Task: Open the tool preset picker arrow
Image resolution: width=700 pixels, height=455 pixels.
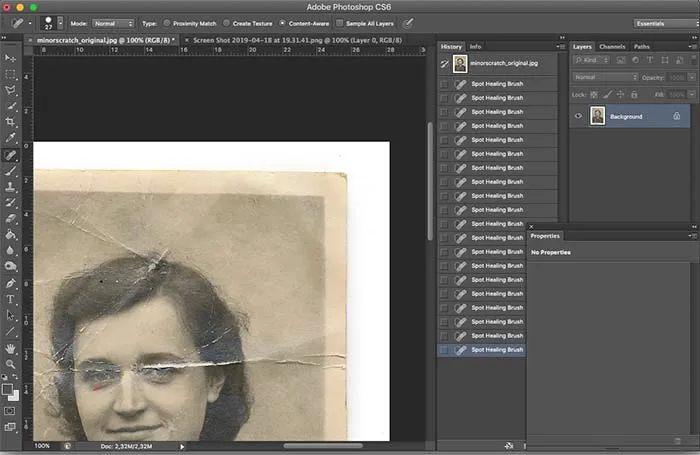Action: 30,23
